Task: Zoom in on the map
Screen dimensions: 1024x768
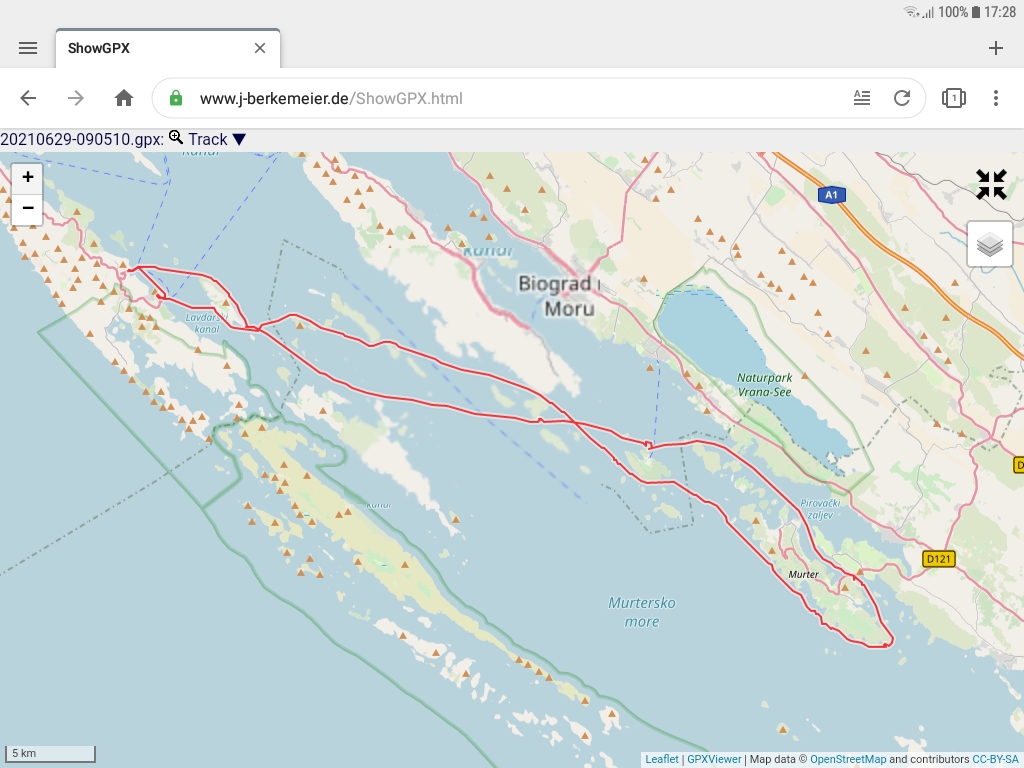Action: pyautogui.click(x=27, y=177)
